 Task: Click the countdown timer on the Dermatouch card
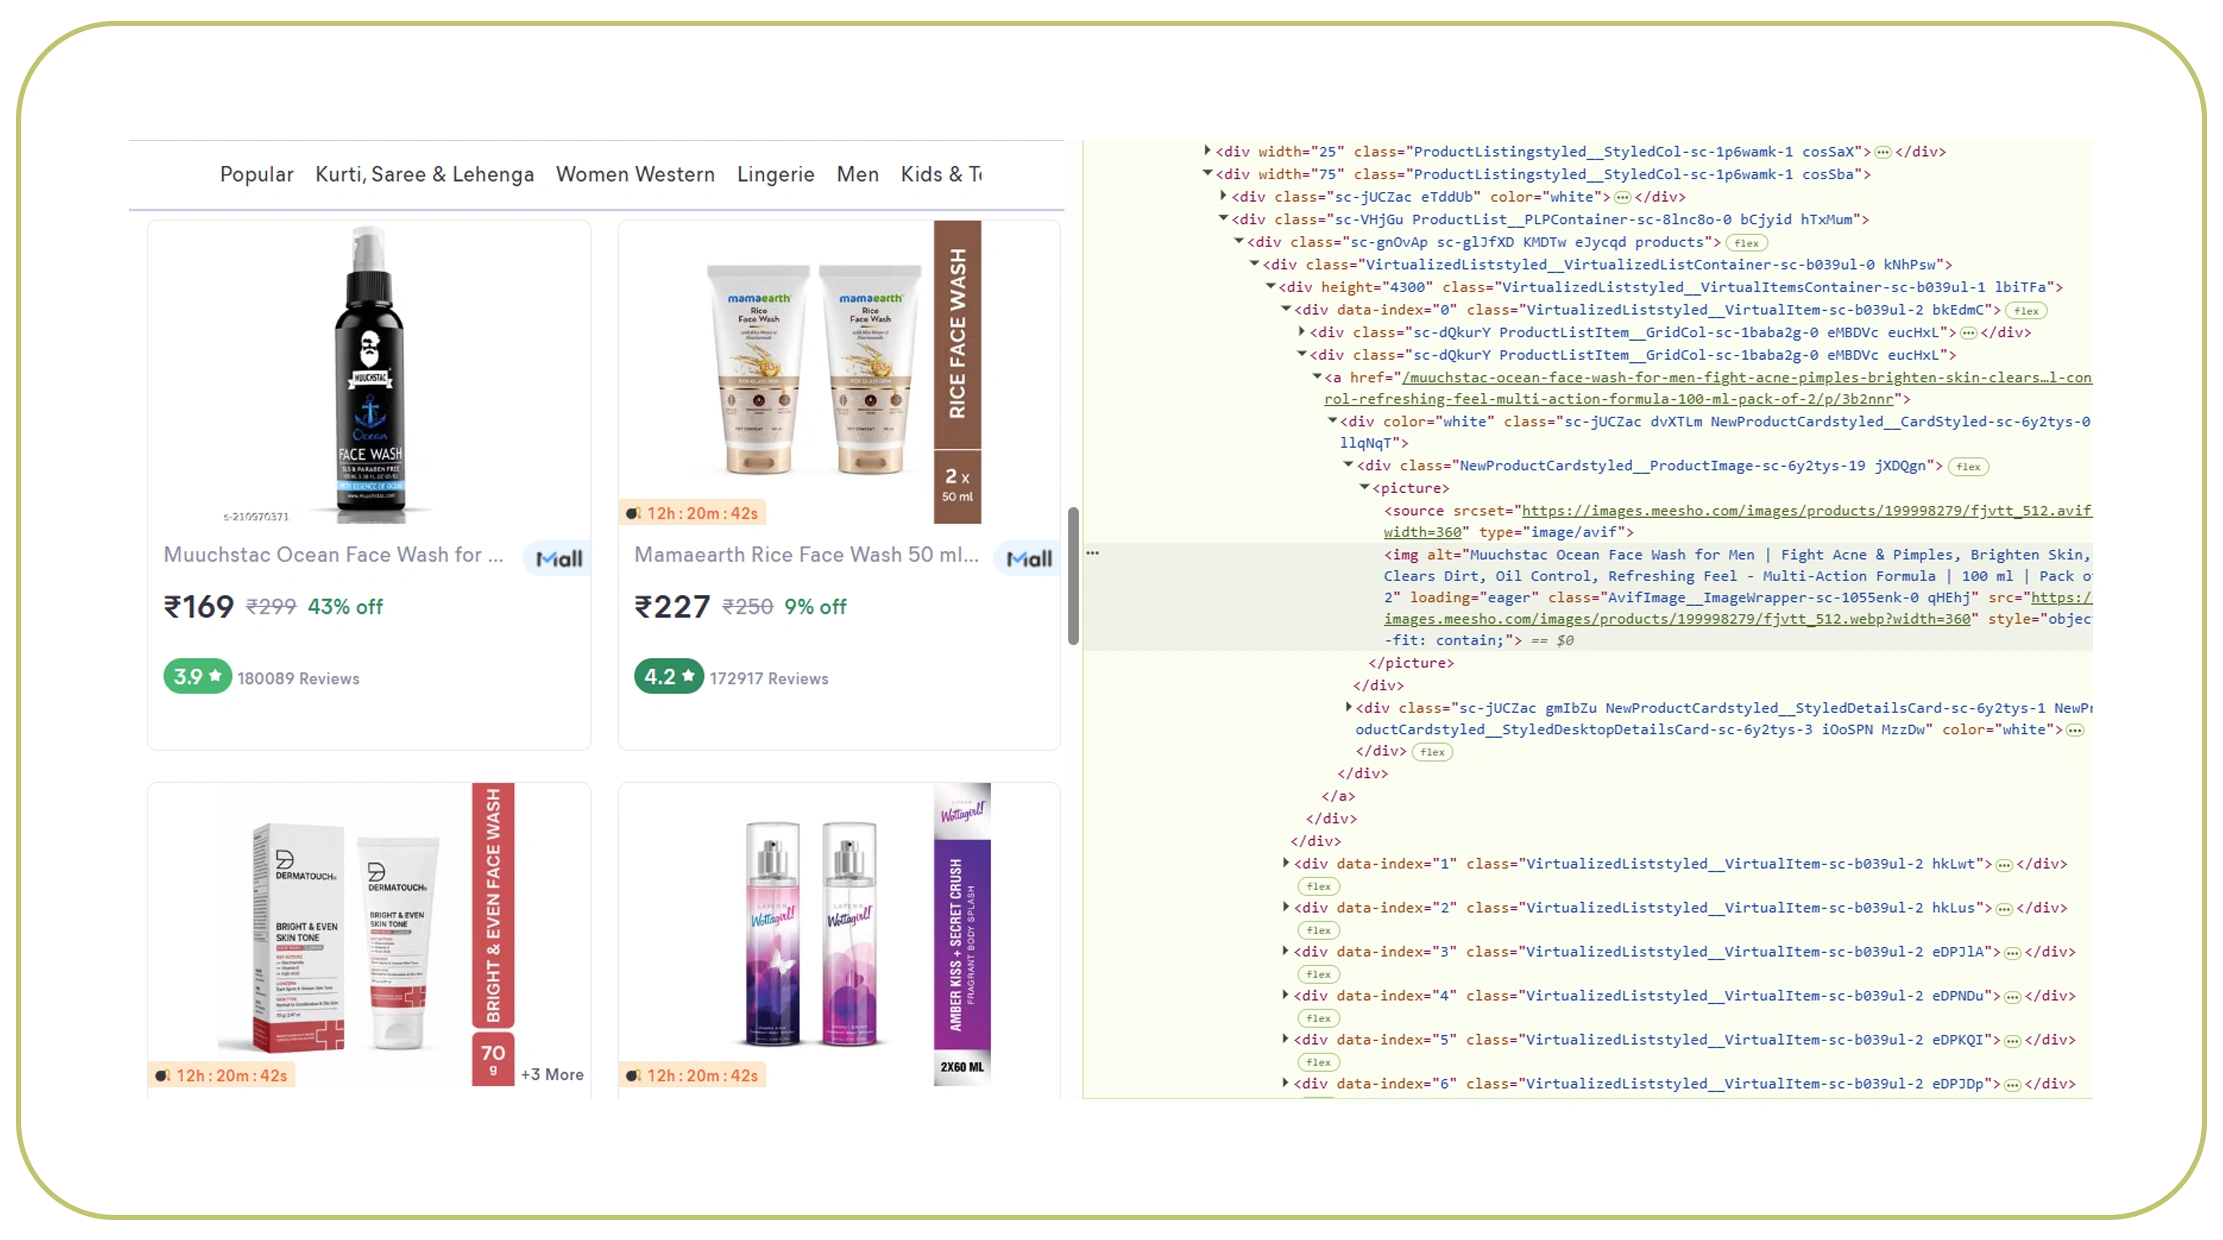point(222,1075)
